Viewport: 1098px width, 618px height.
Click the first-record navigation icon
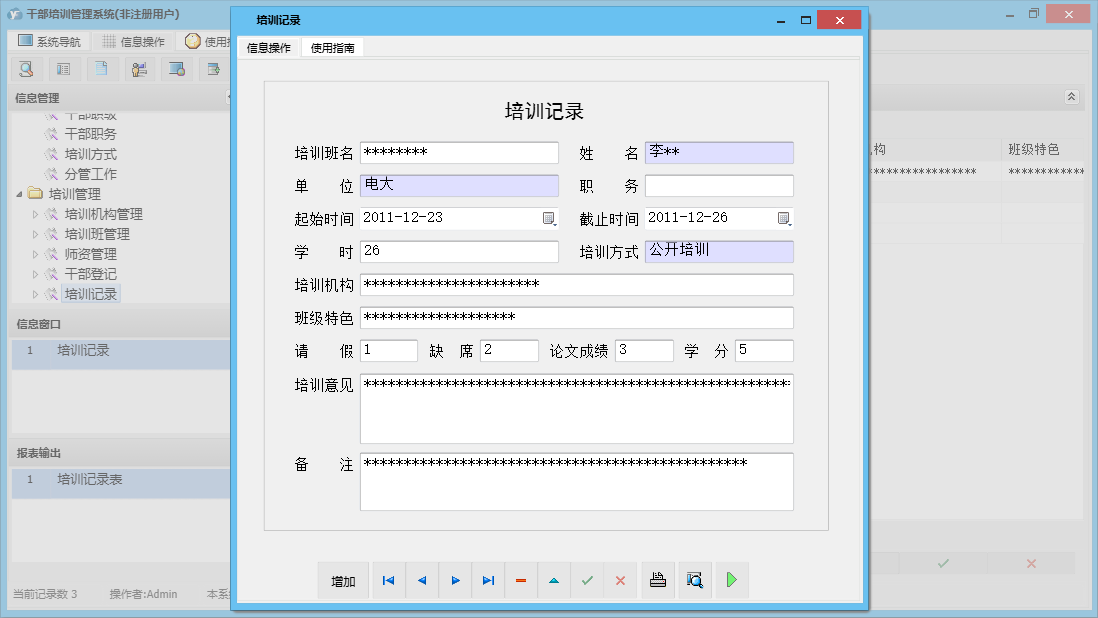pos(388,580)
